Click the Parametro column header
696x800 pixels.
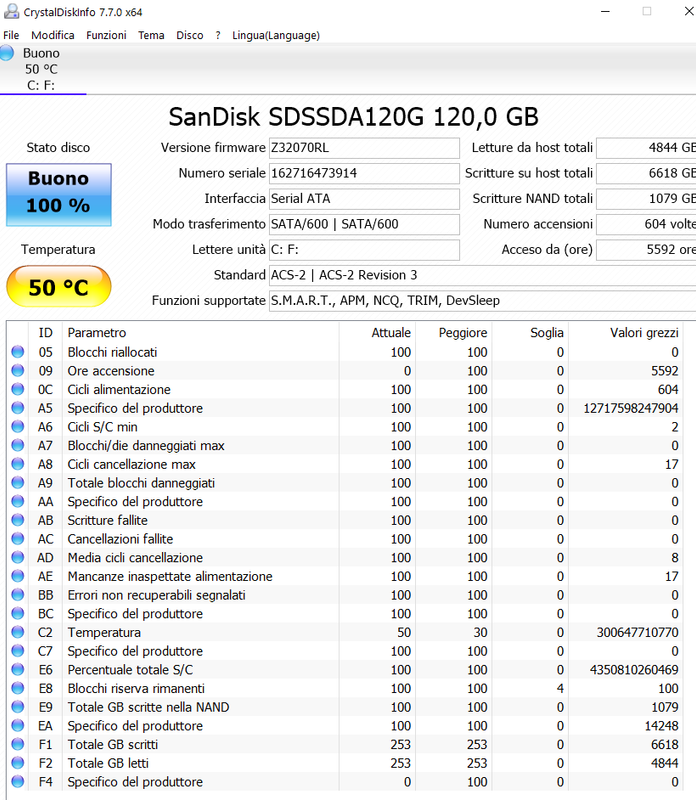[201, 333]
